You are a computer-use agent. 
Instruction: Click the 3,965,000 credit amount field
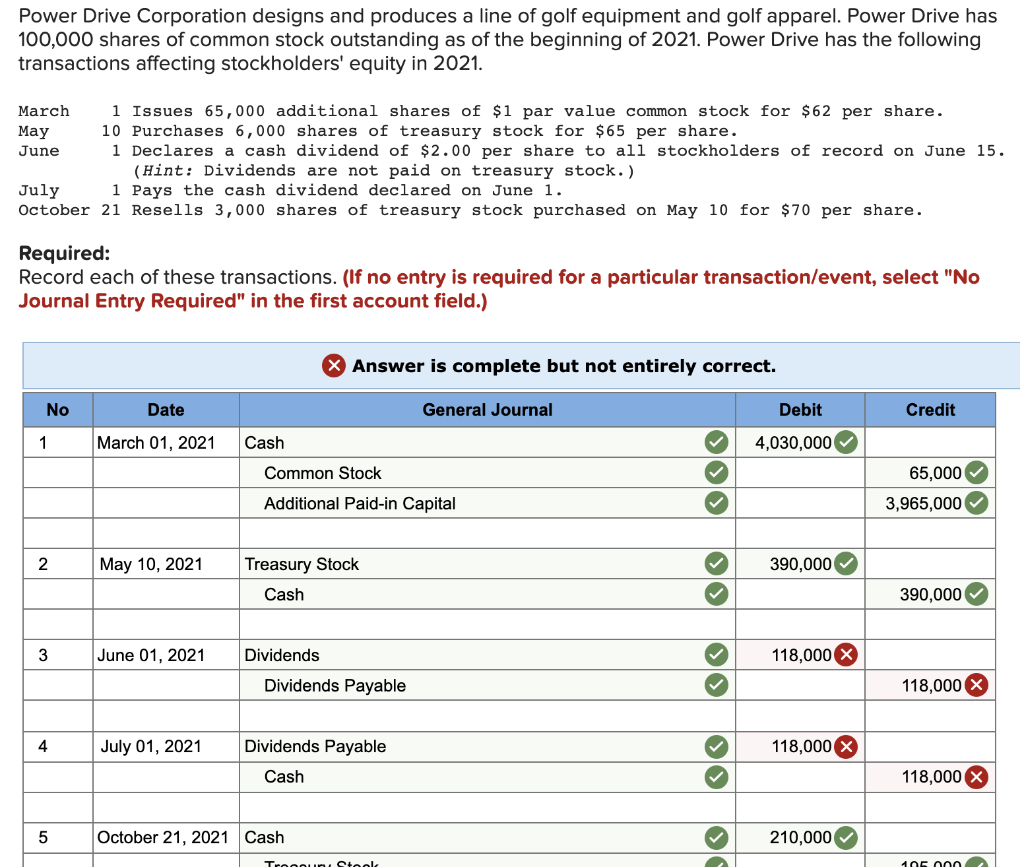(930, 503)
